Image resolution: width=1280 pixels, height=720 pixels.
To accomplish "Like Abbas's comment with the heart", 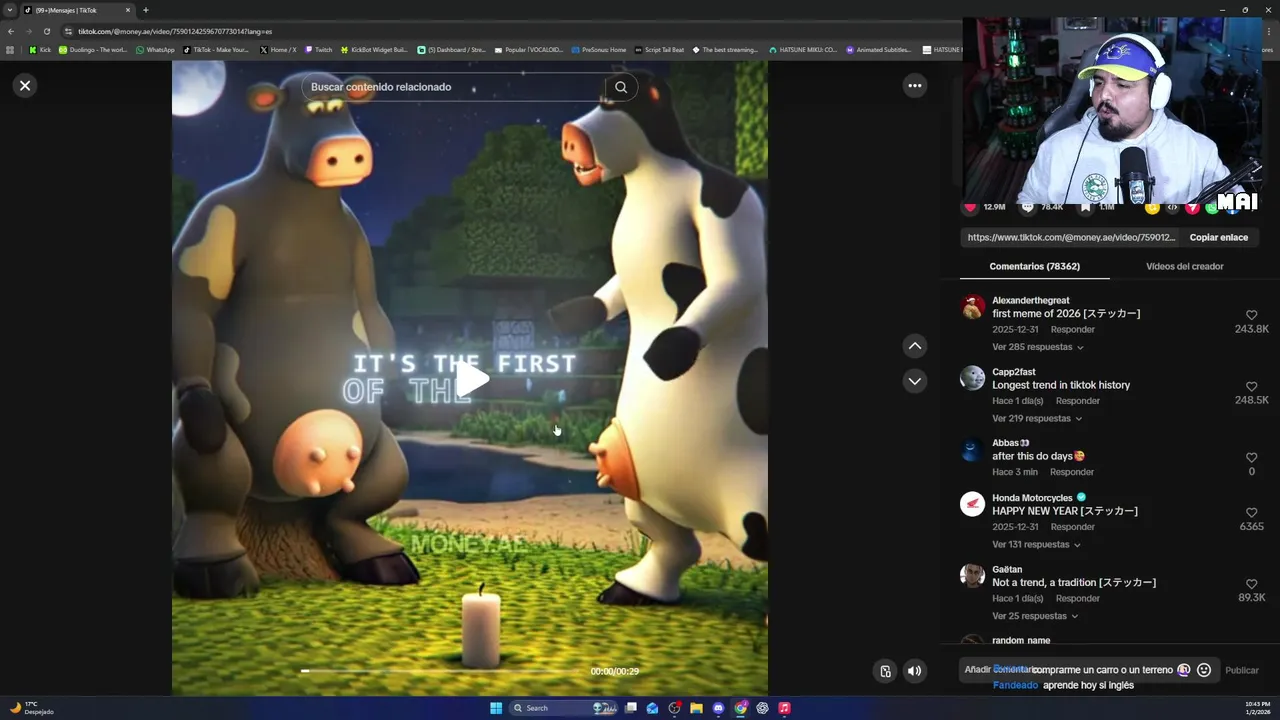I will point(1251,458).
